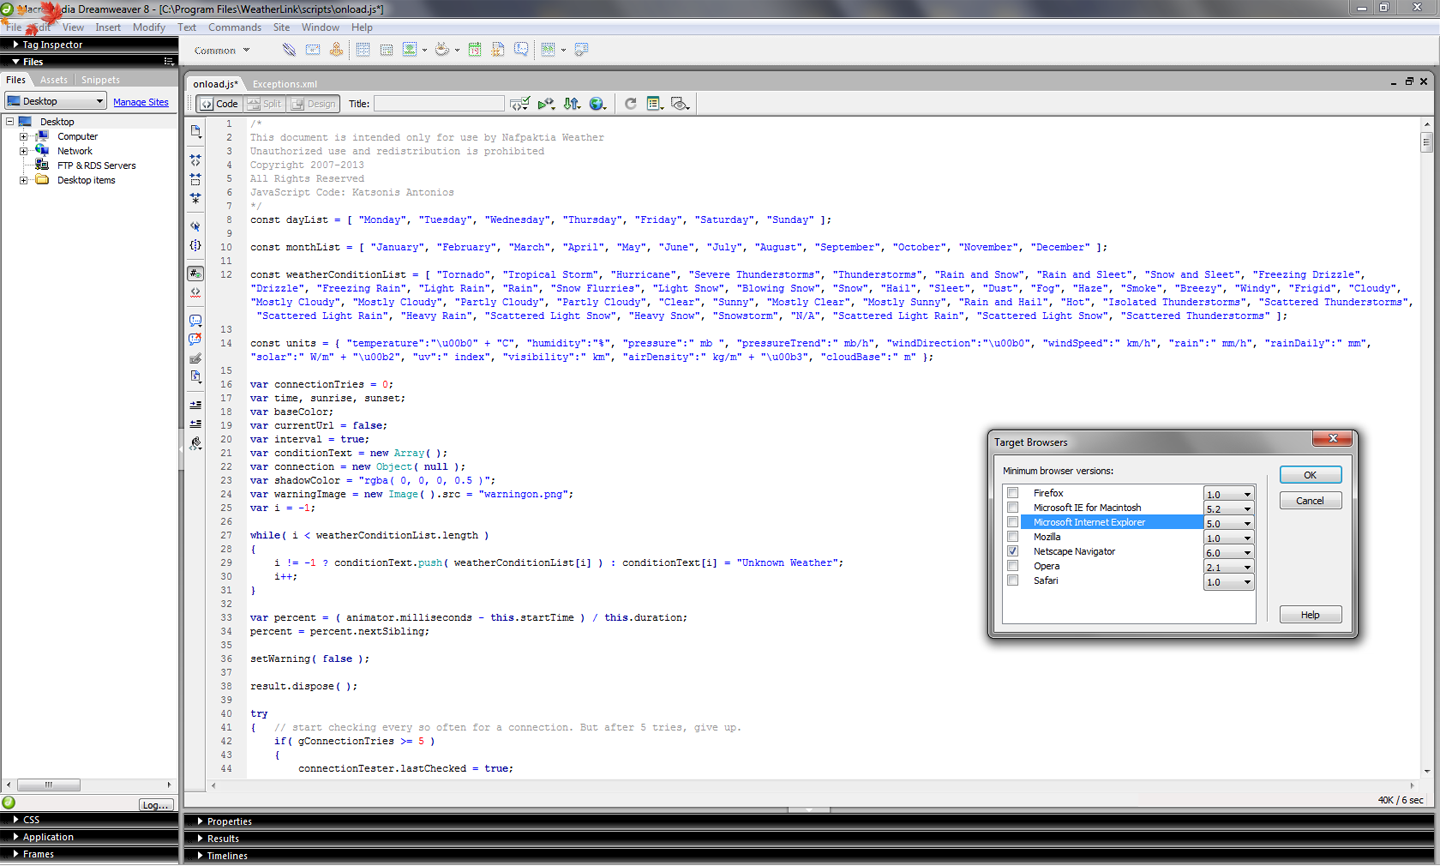1440x866 pixels.
Task: Click the Images insert icon
Action: tap(410, 49)
